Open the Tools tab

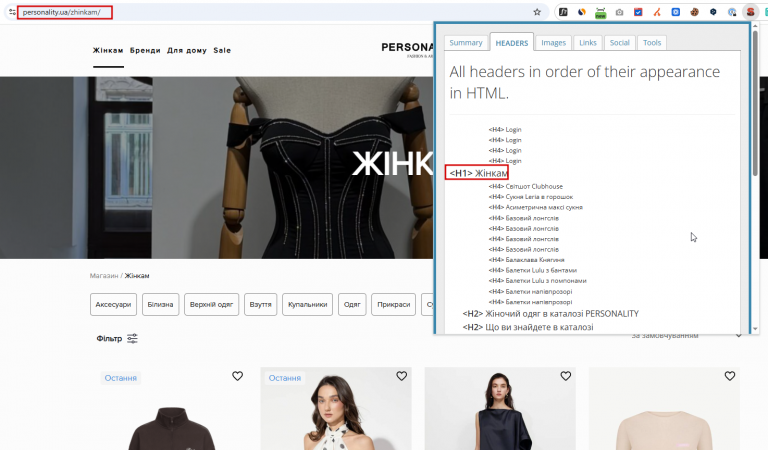point(652,43)
